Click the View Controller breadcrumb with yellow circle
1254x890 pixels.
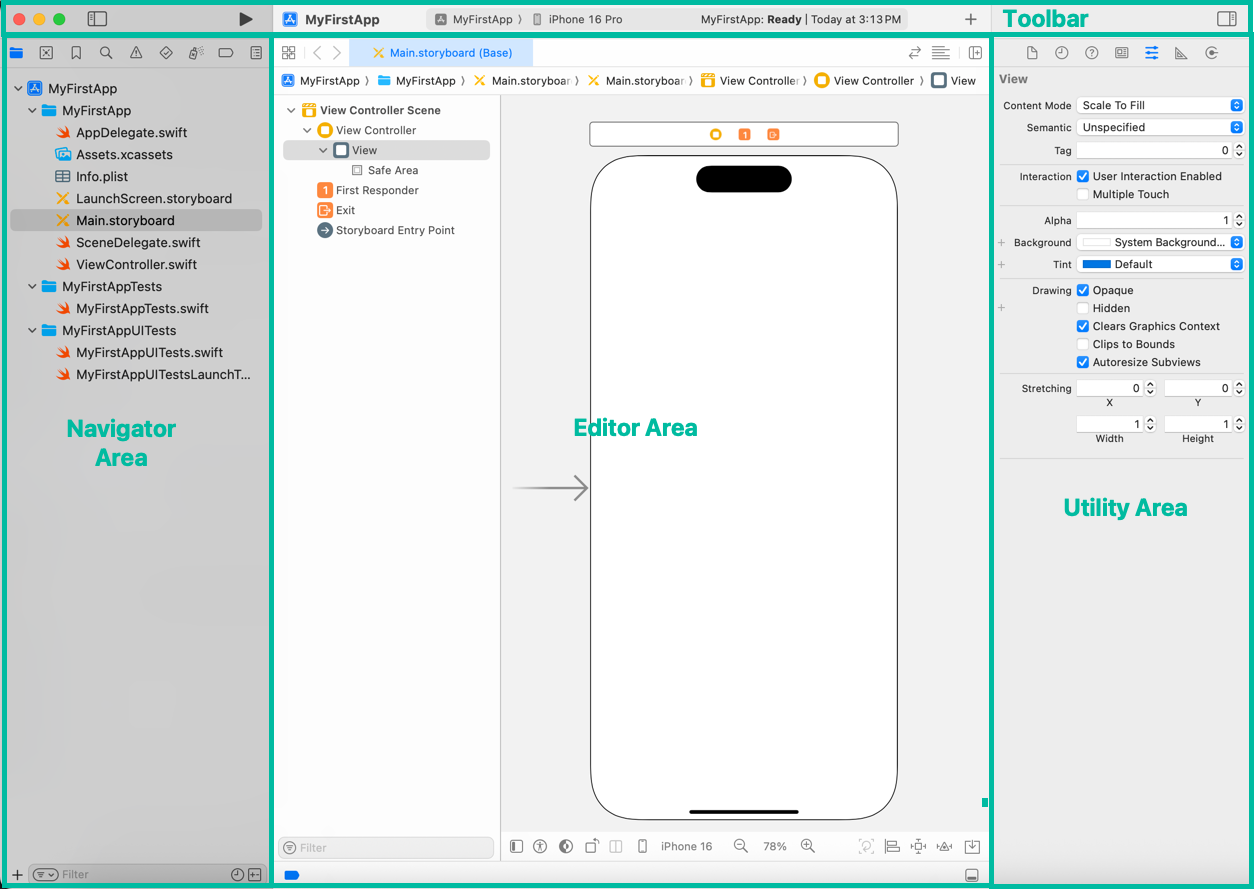(x=864, y=81)
